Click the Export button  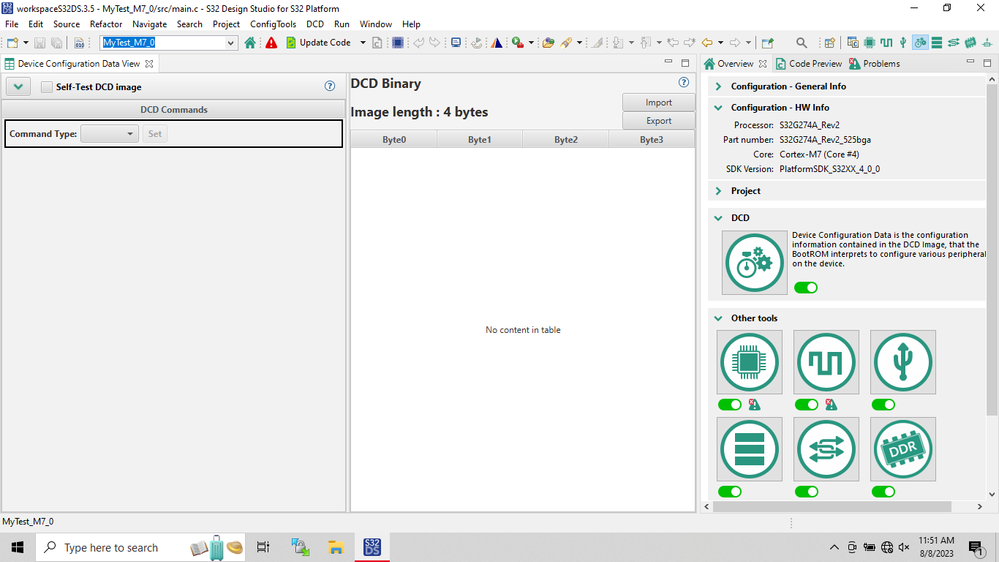658,120
